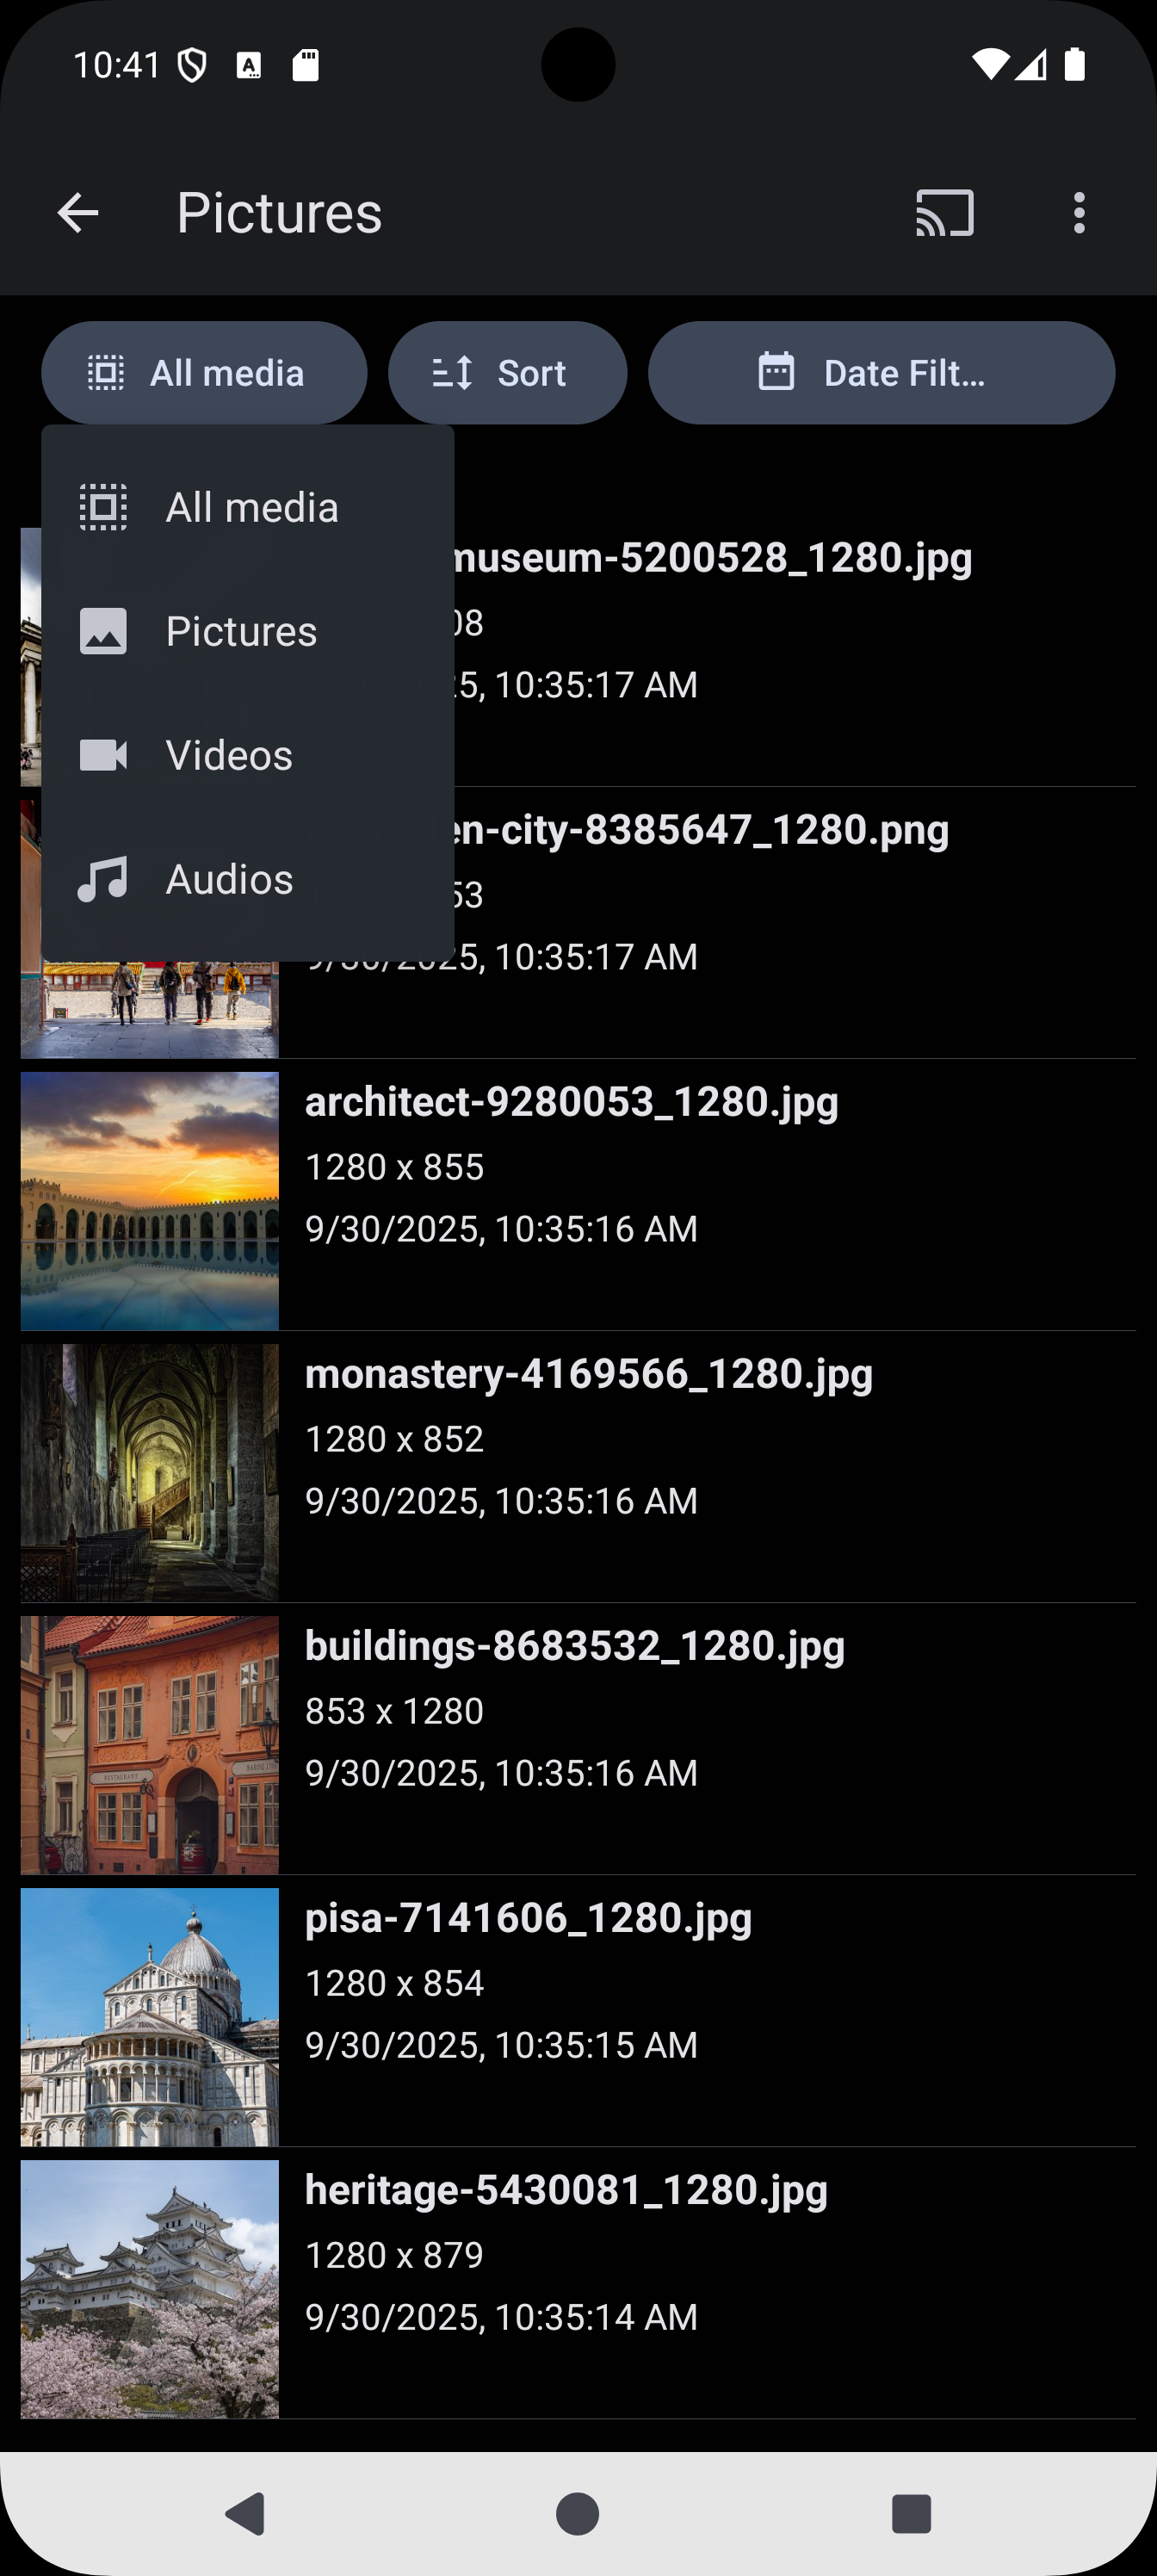Open the Cast screen icon
The height and width of the screenshot is (2576, 1157).
(944, 213)
